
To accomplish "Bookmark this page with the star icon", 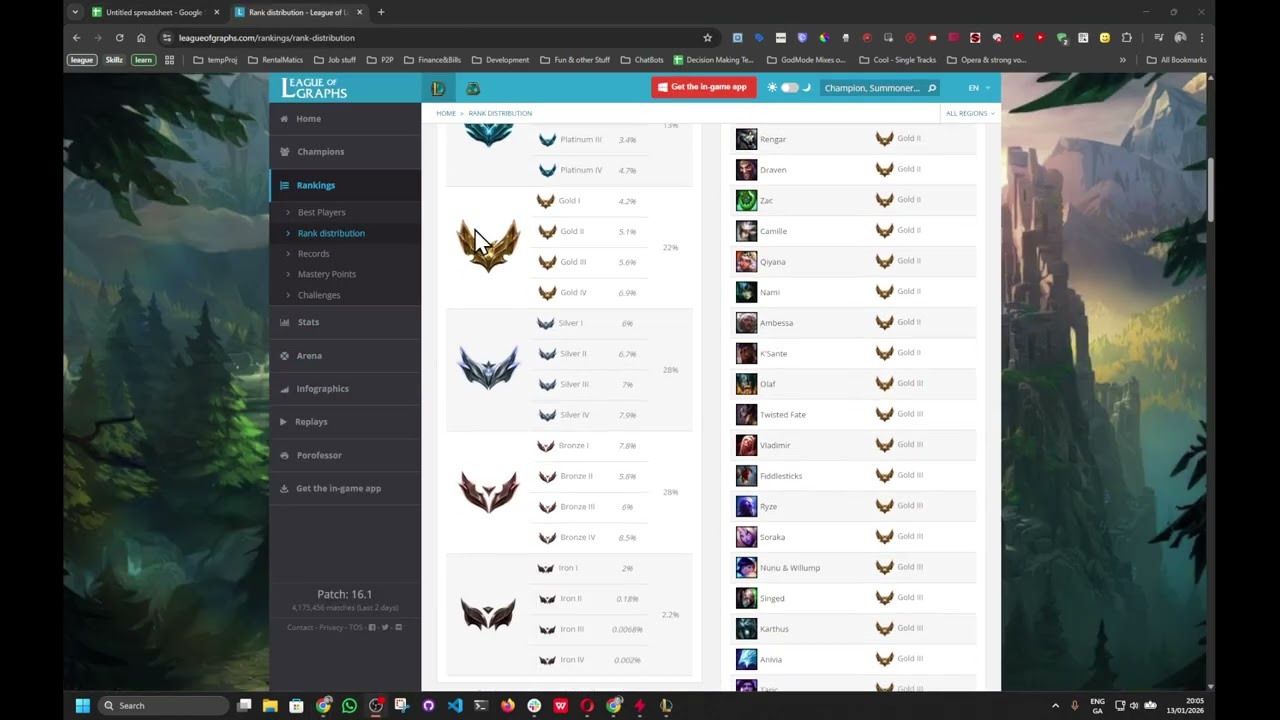I will [x=707, y=38].
